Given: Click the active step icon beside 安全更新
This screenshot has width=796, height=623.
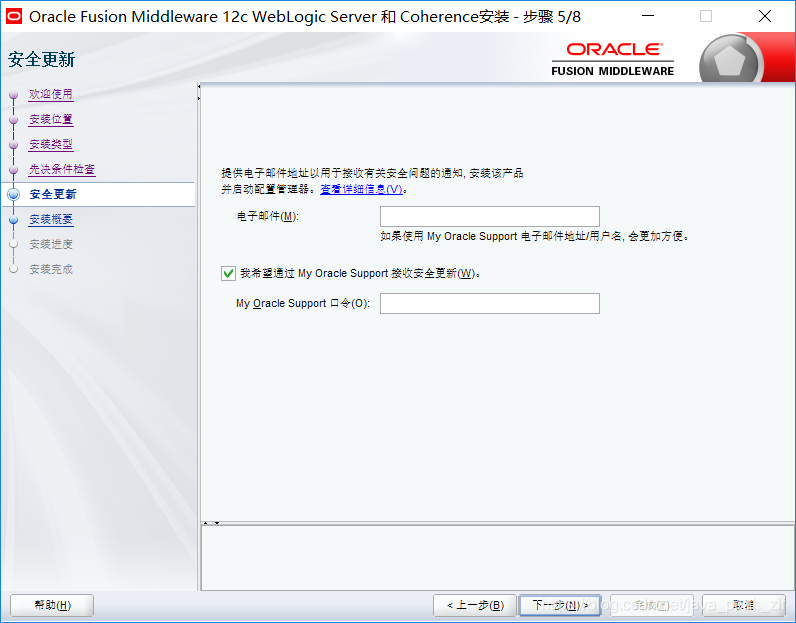Looking at the screenshot, I should click(x=14, y=194).
